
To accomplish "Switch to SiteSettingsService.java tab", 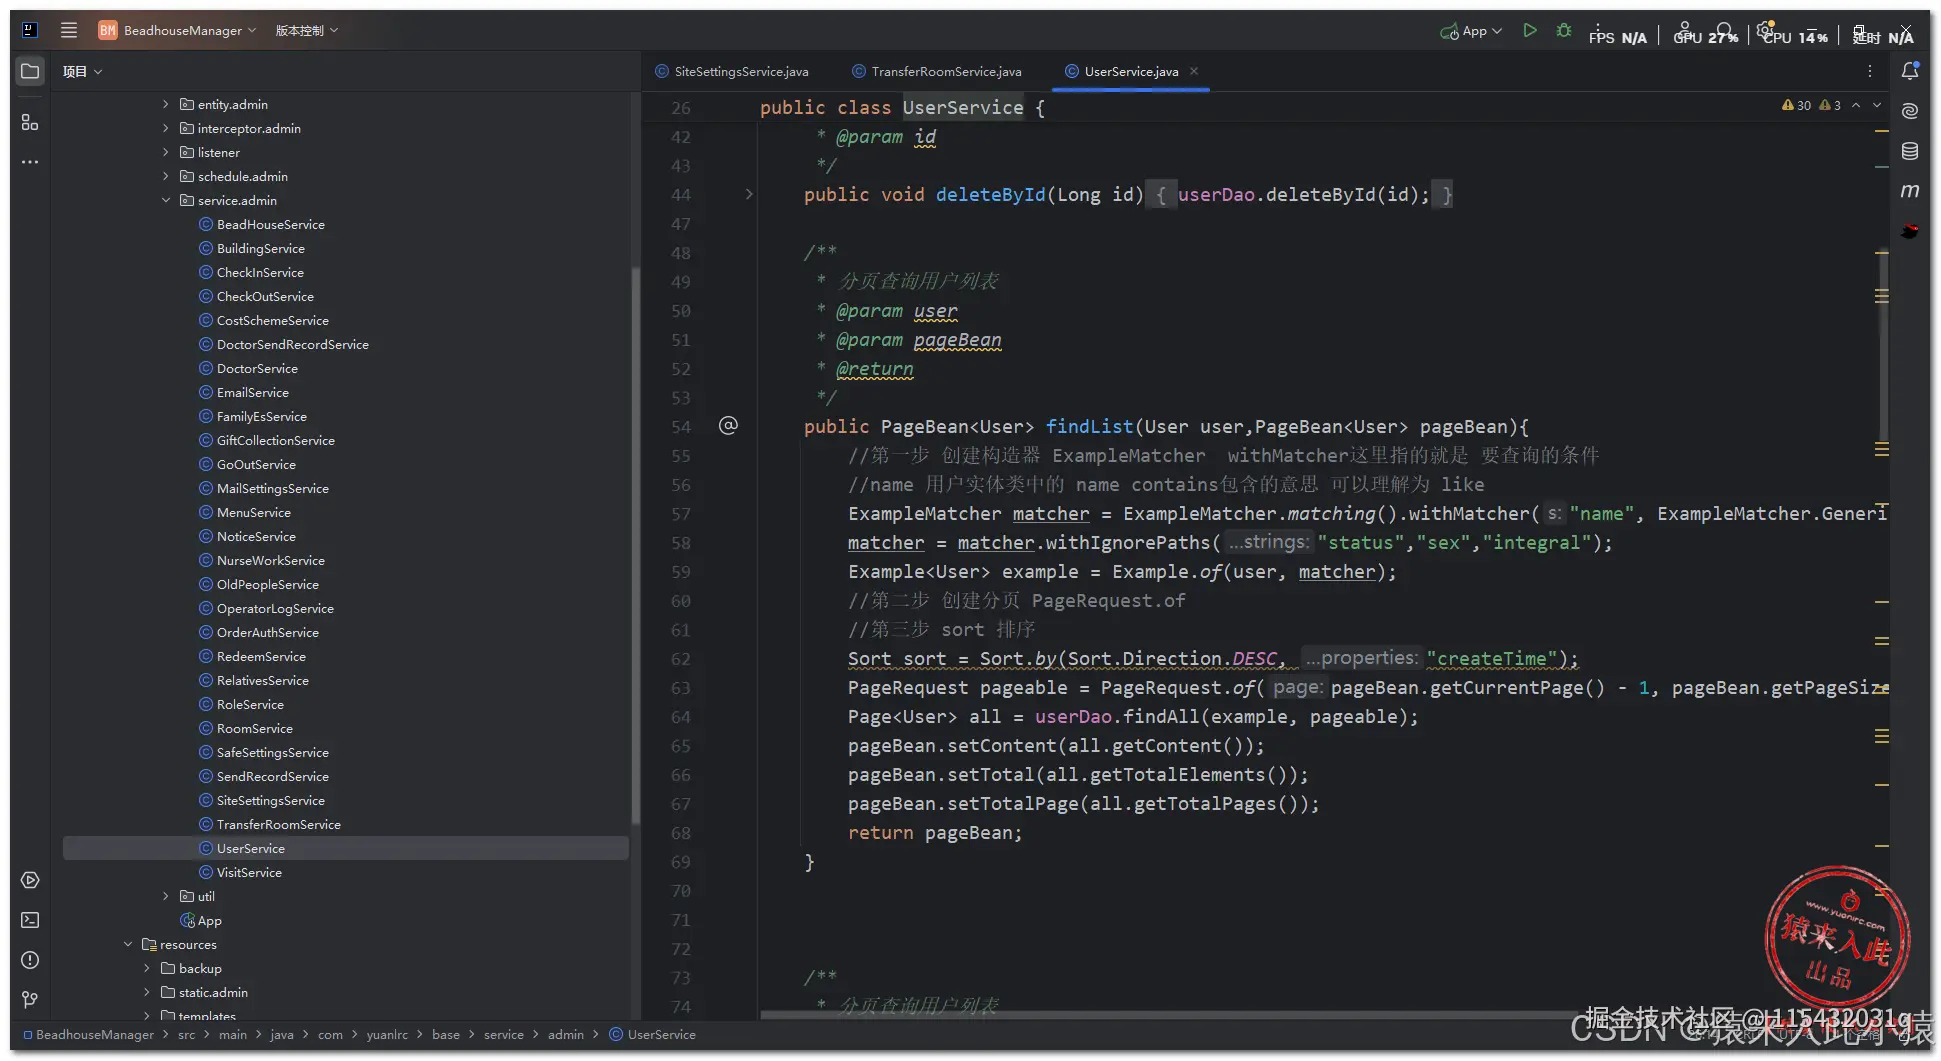I will pos(732,71).
